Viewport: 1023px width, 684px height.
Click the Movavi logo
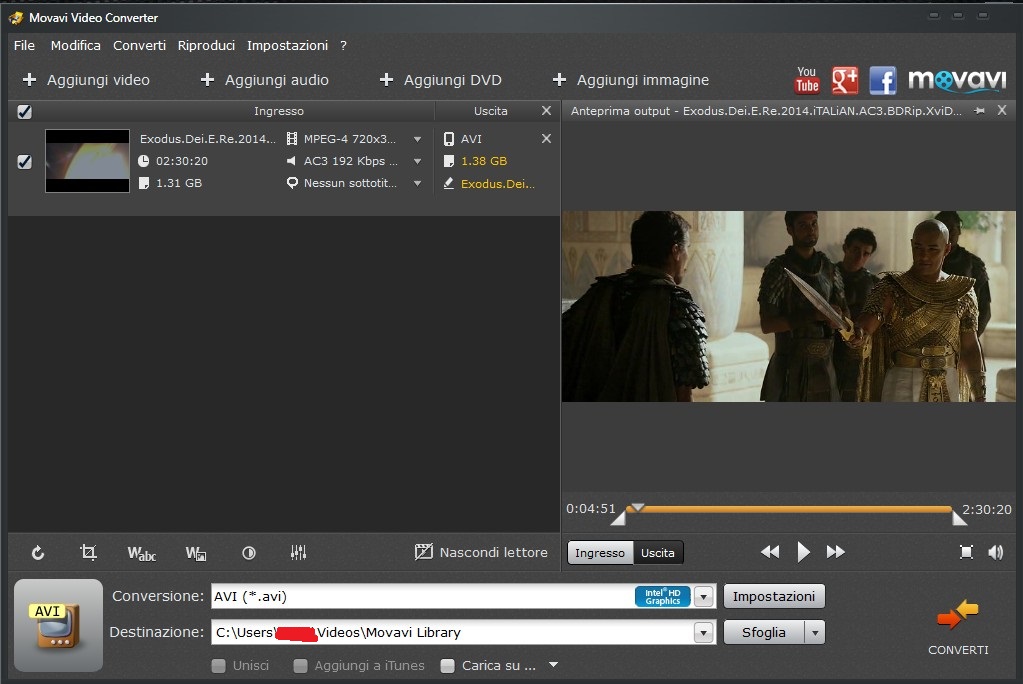pyautogui.click(x=957, y=80)
